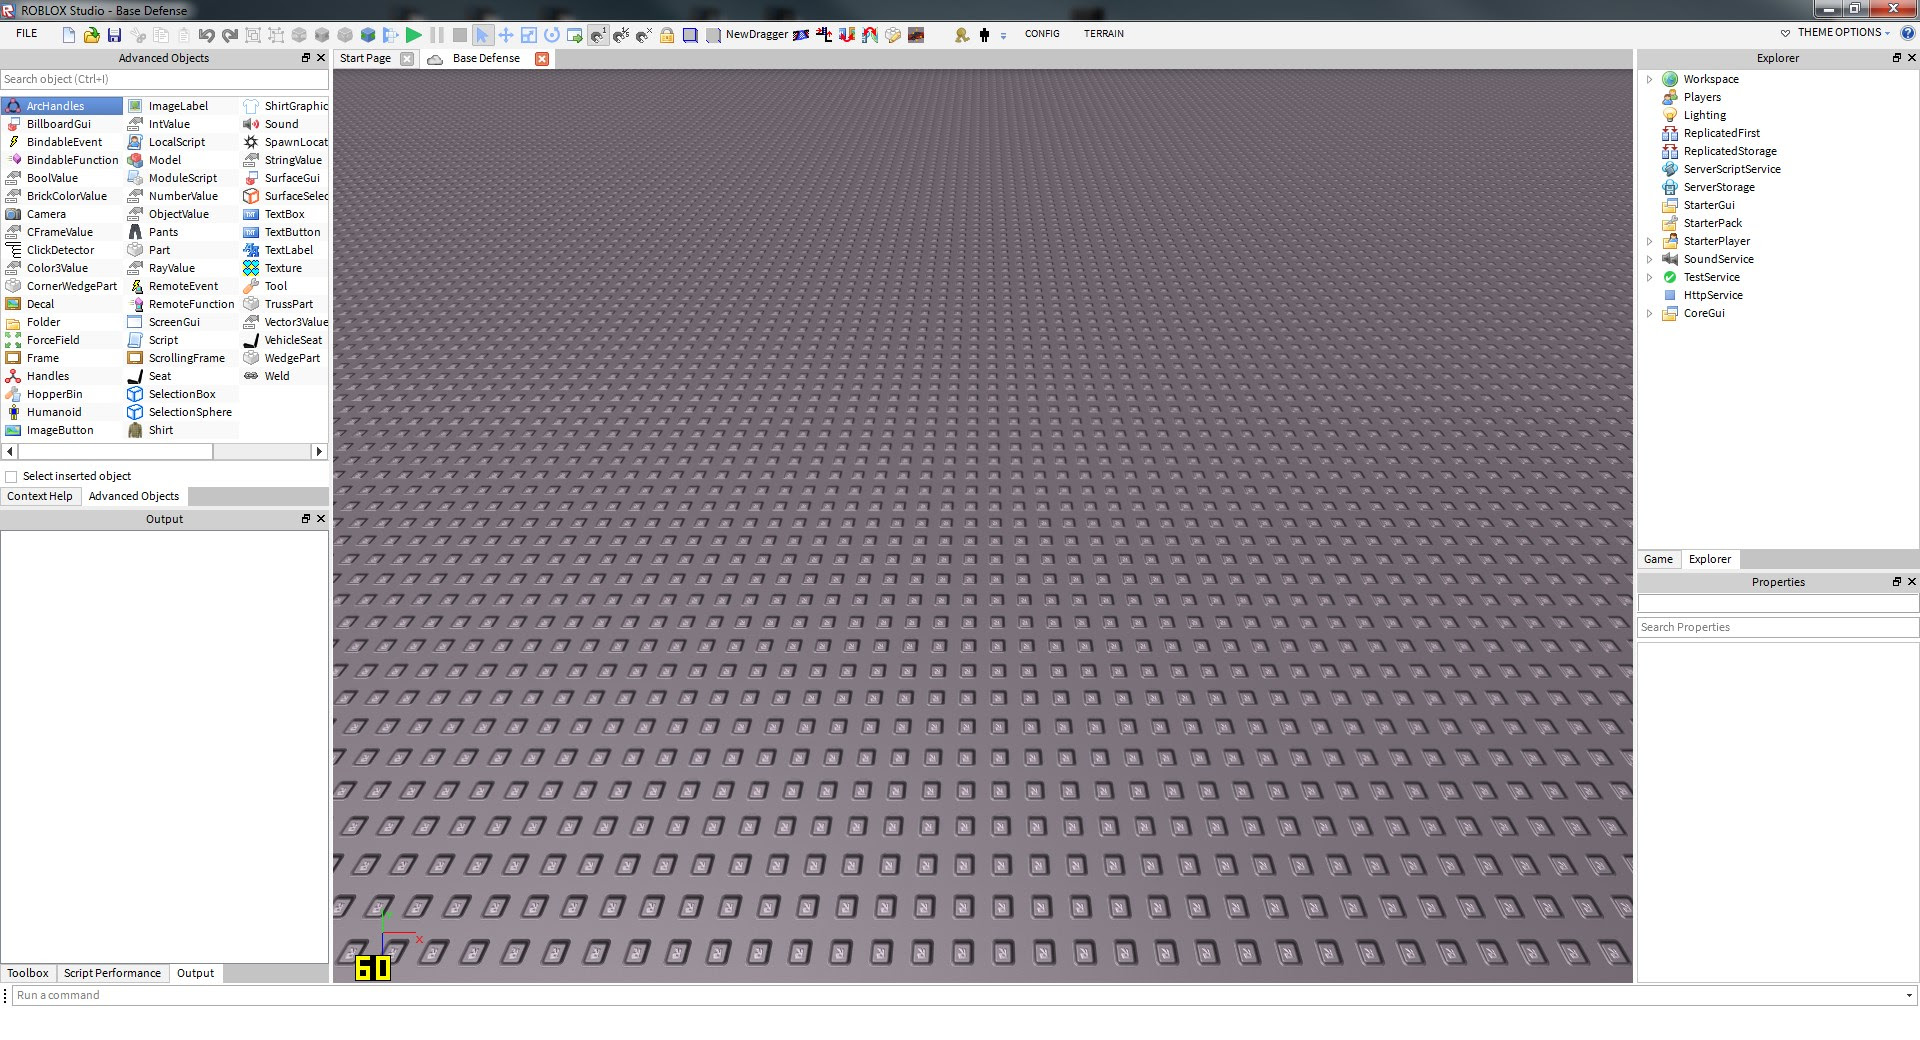Activate the Select cursor tool
Viewport: 1920px width, 1040px height.
tap(482, 35)
